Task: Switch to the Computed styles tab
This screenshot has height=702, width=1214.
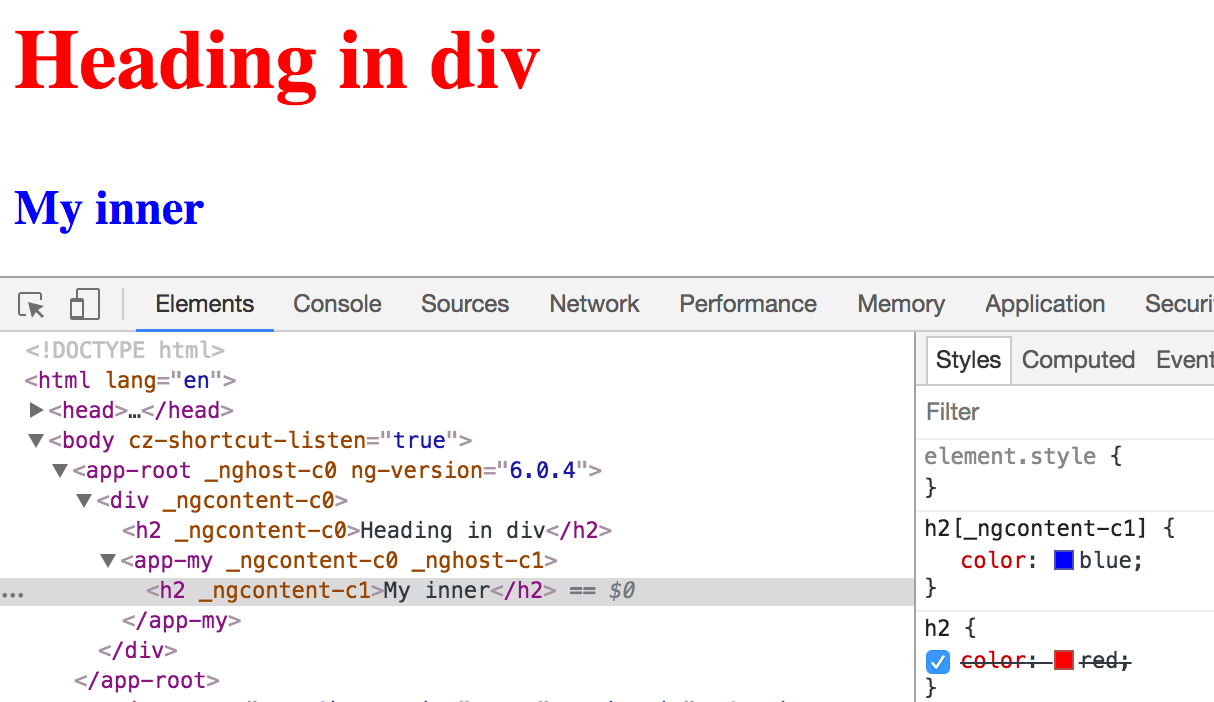Action: (x=1078, y=359)
